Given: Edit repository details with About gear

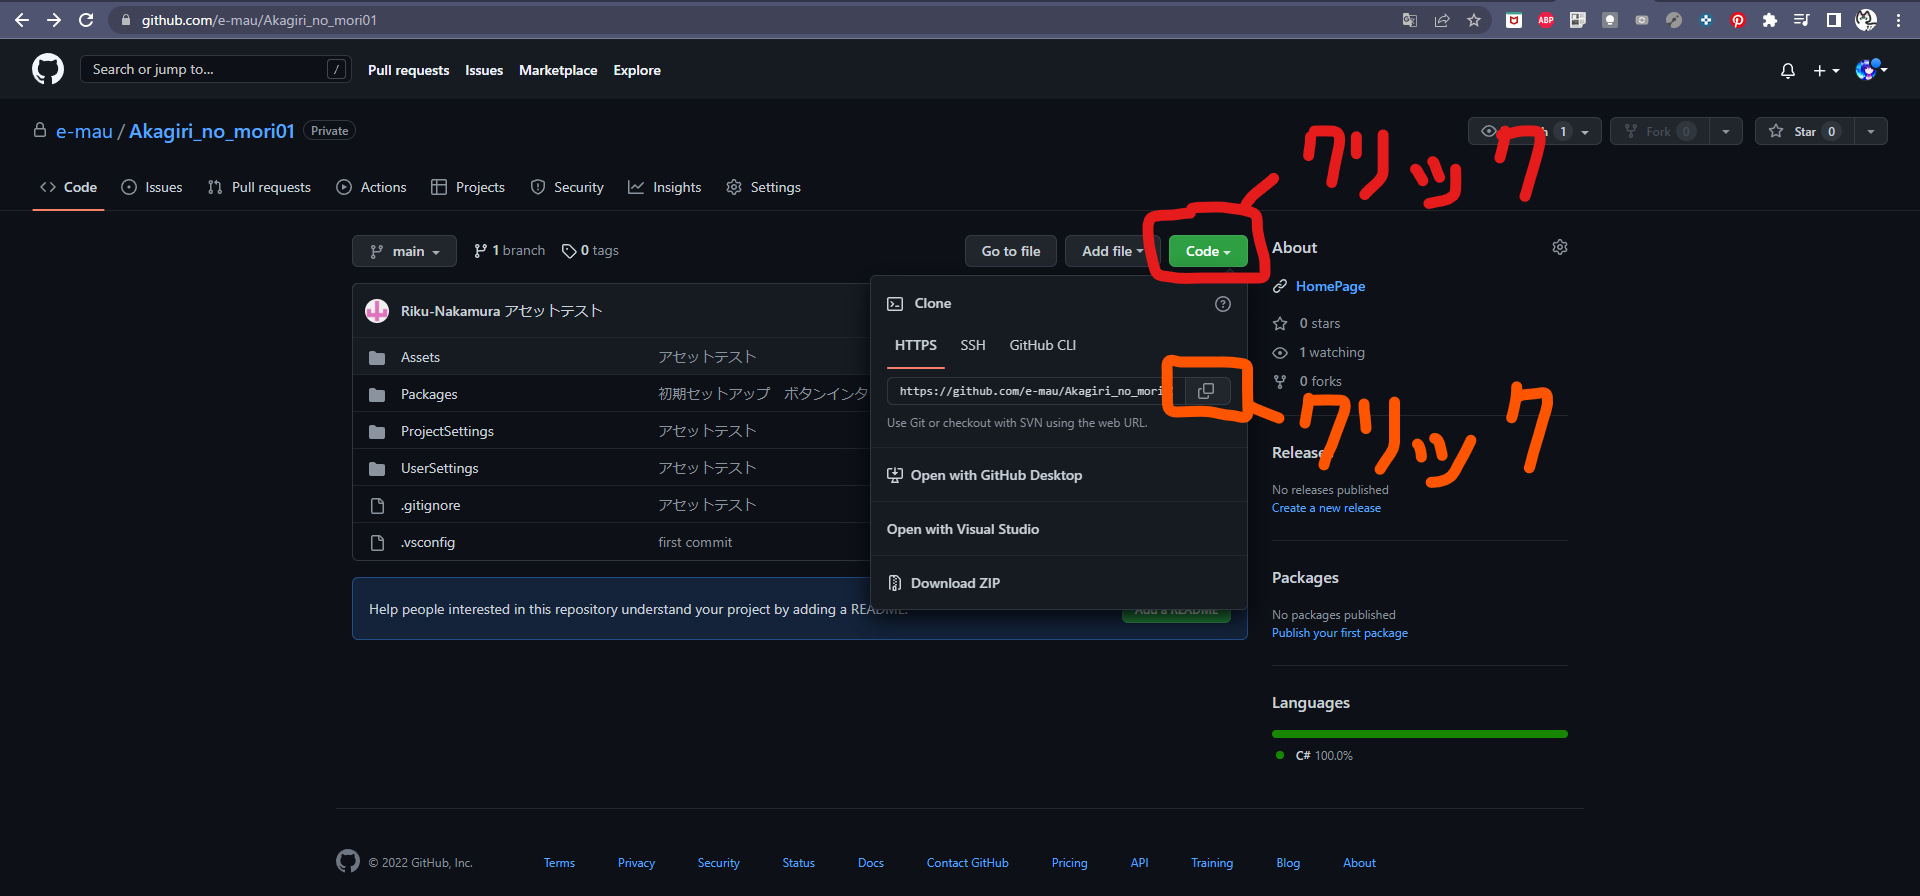Looking at the screenshot, I should tap(1560, 247).
